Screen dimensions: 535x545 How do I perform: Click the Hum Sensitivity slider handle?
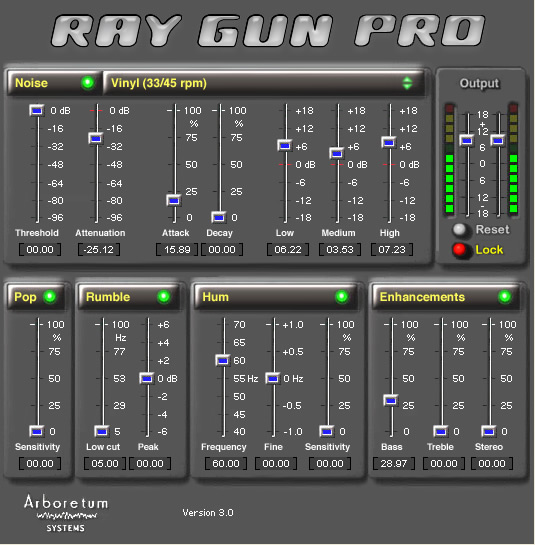(326, 431)
